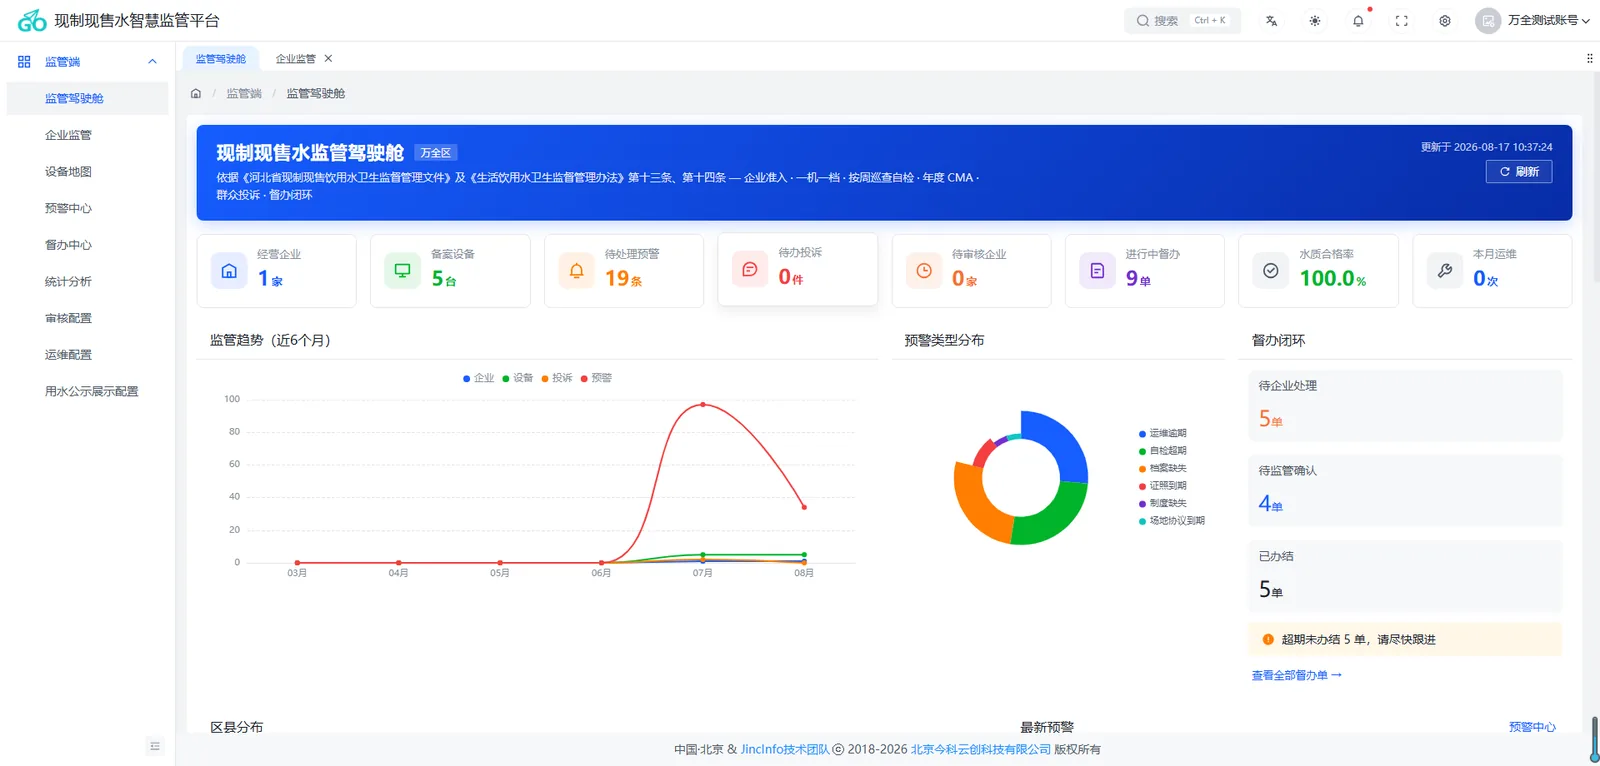Click the 待审核企业 clock card icon
1600x766 pixels.
click(924, 271)
